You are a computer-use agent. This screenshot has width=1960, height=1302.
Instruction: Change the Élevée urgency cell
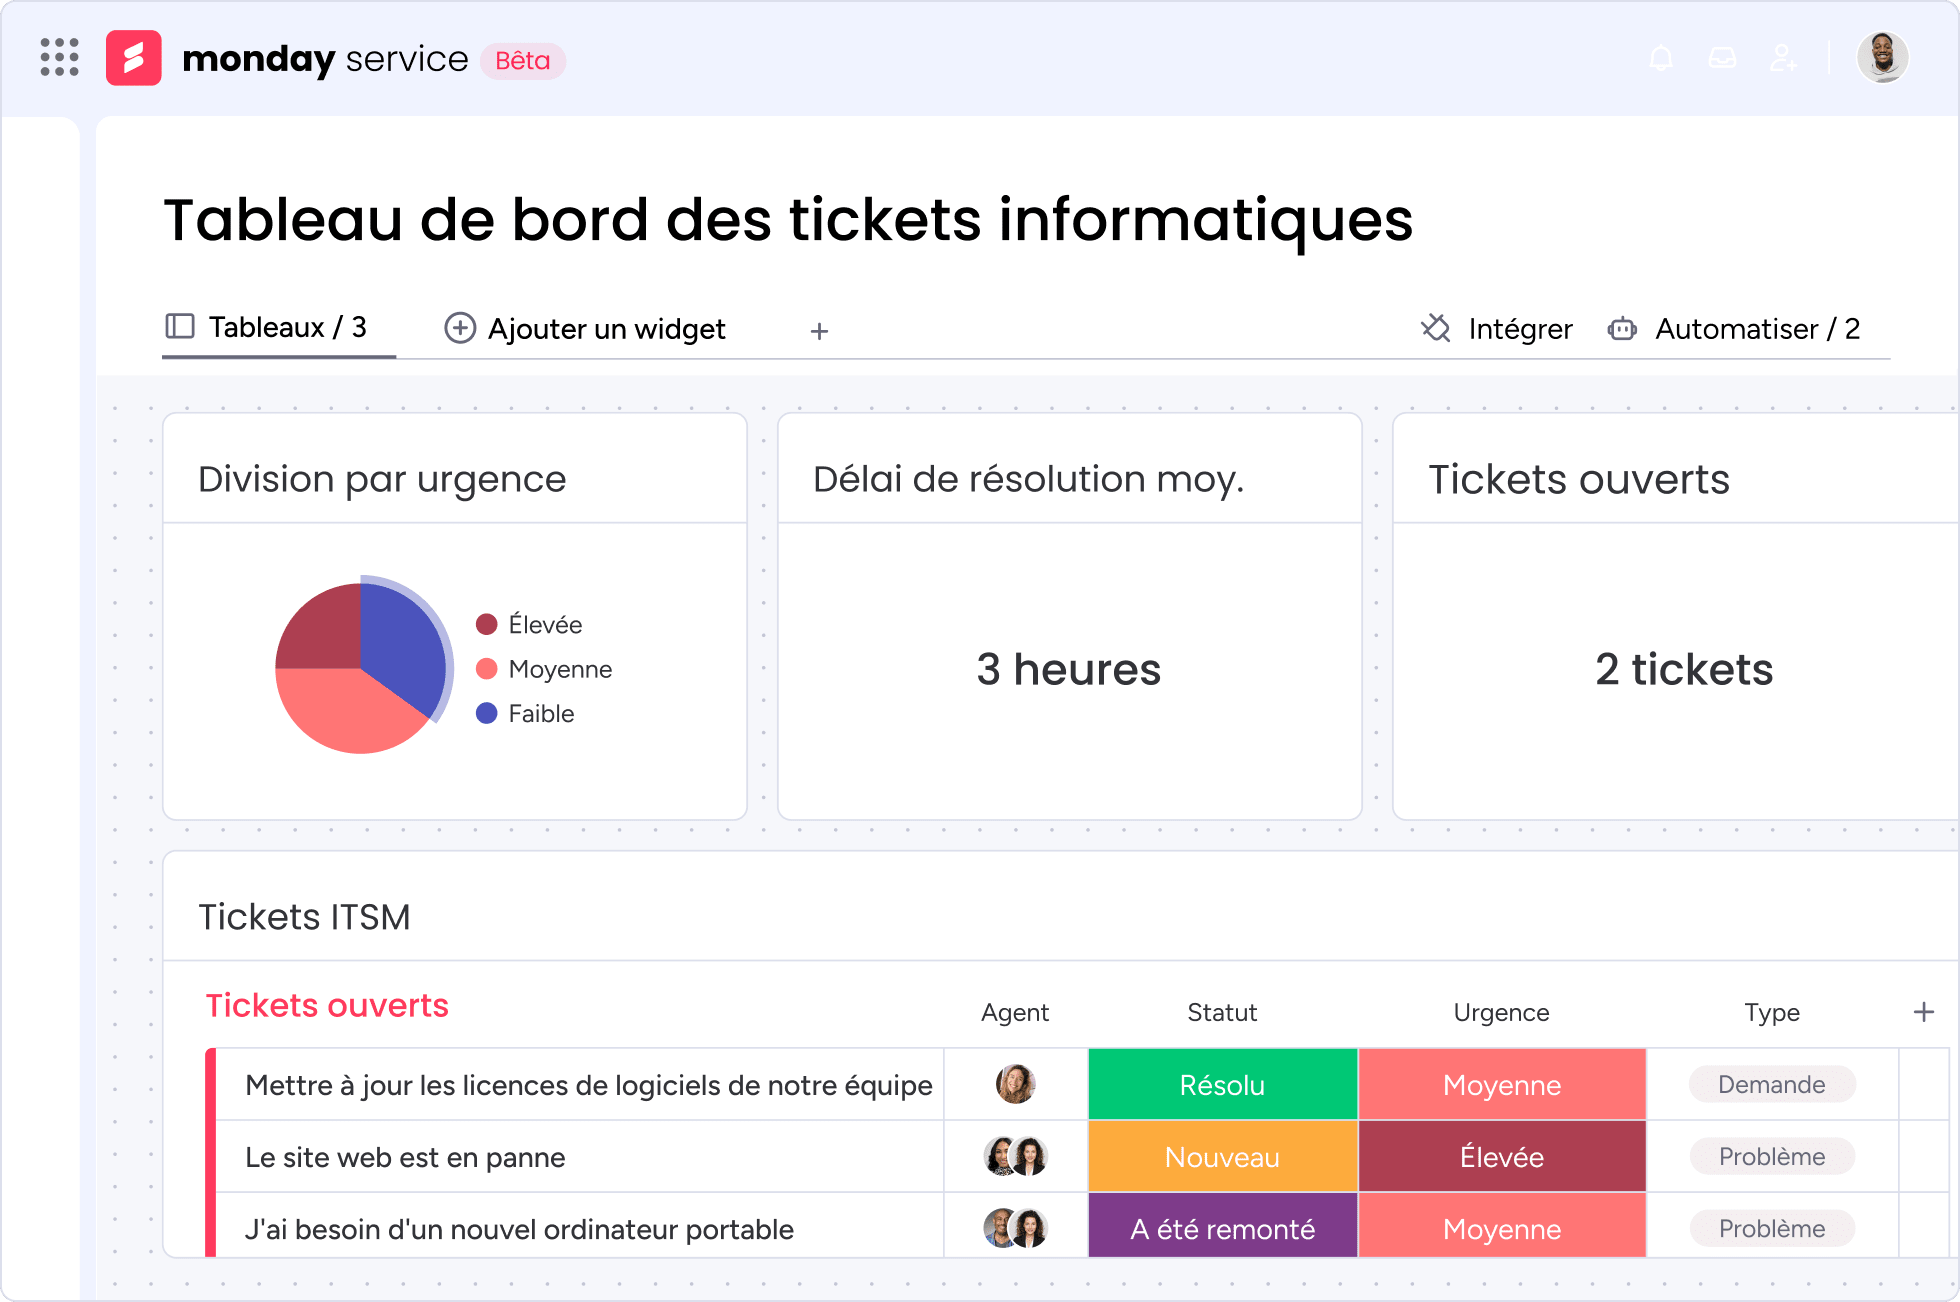tap(1502, 1156)
